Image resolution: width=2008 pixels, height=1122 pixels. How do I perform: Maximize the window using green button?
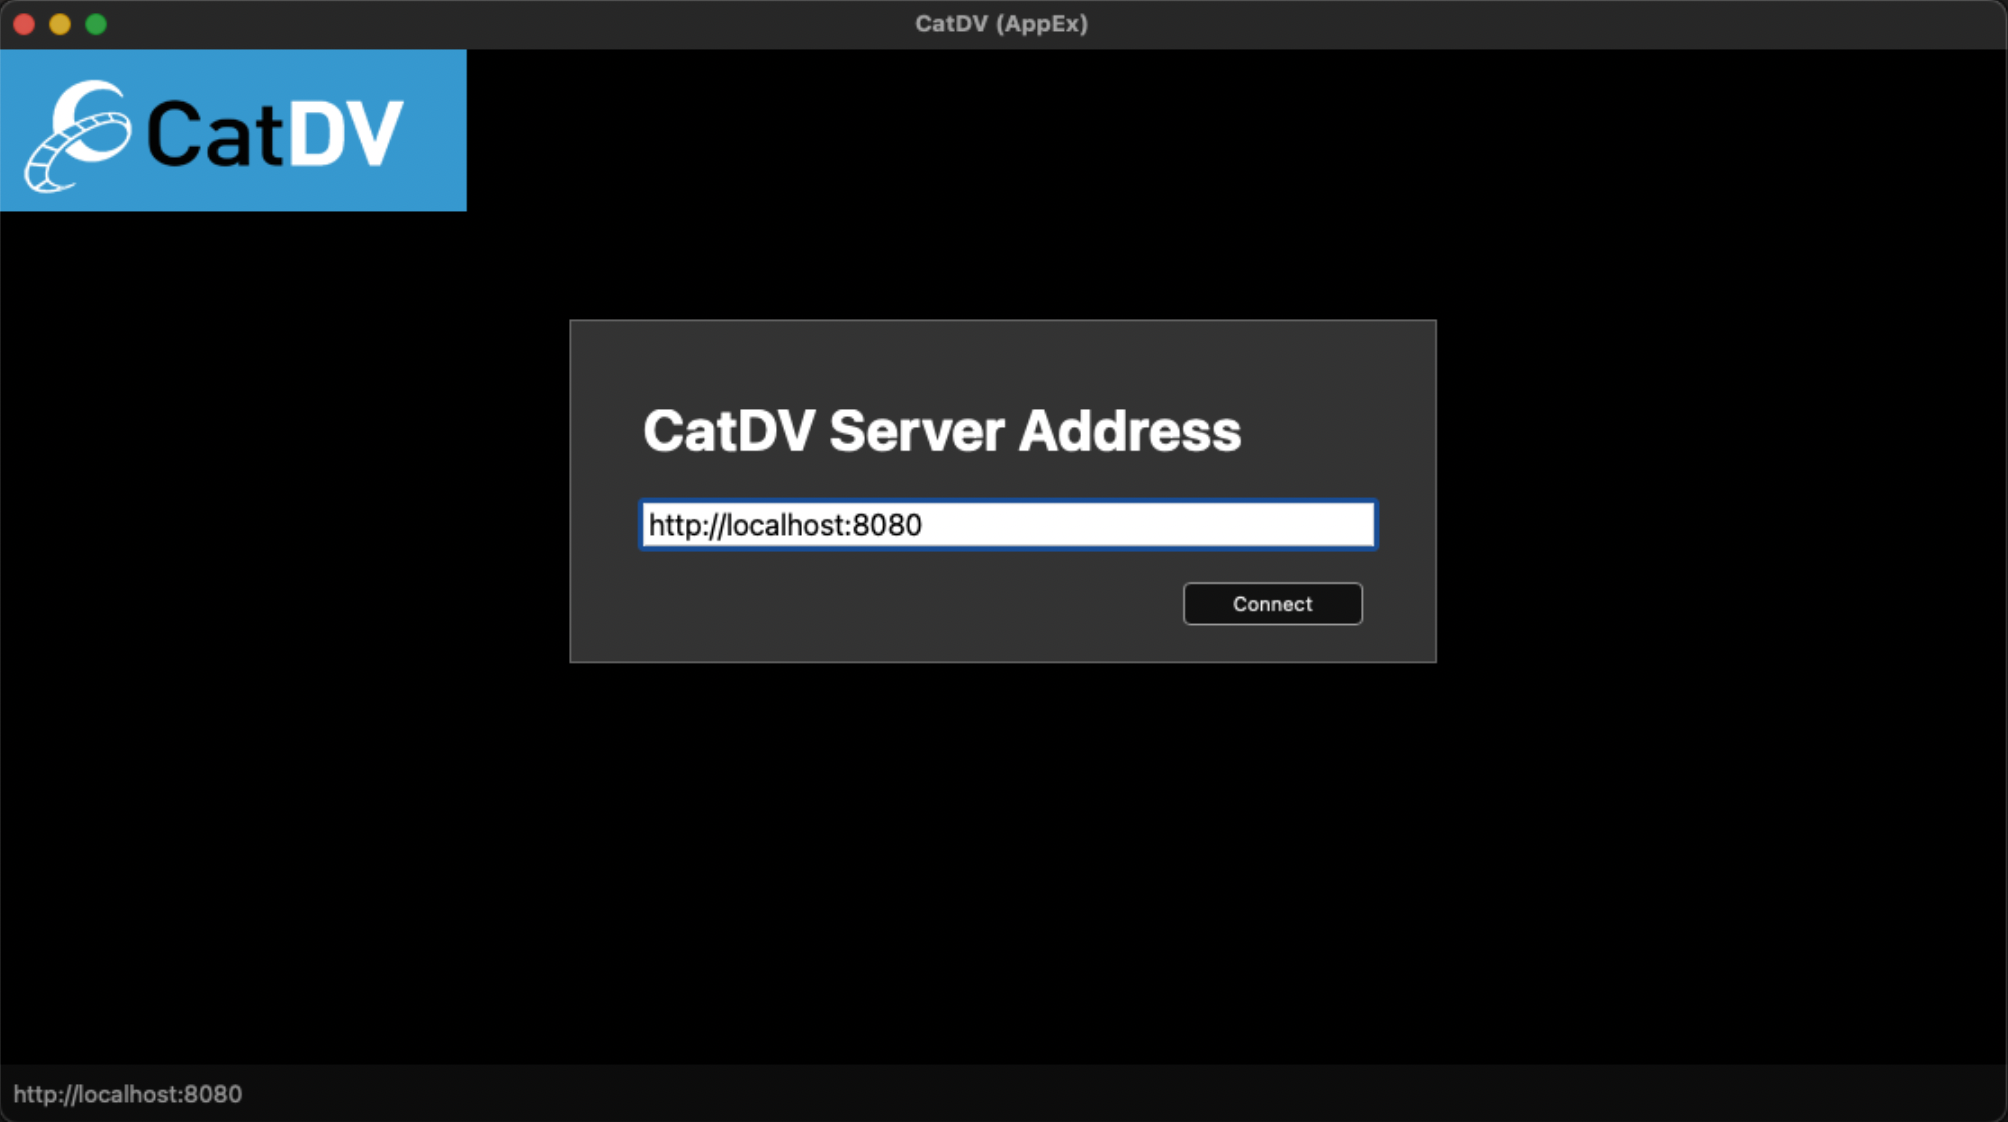[96, 24]
